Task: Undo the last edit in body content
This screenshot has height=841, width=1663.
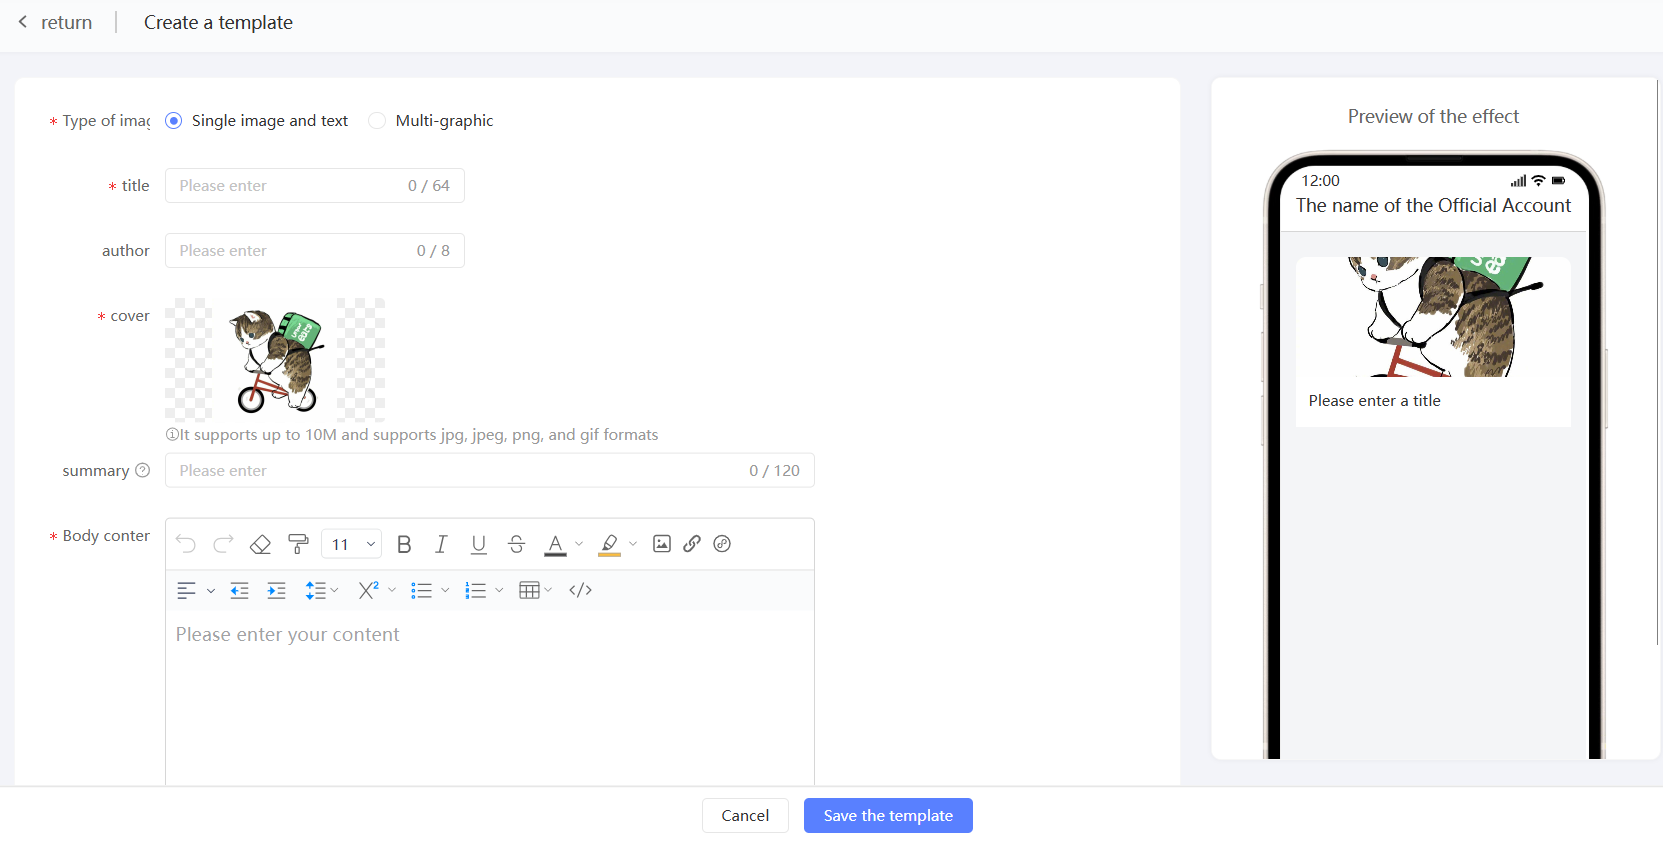Action: pos(186,544)
